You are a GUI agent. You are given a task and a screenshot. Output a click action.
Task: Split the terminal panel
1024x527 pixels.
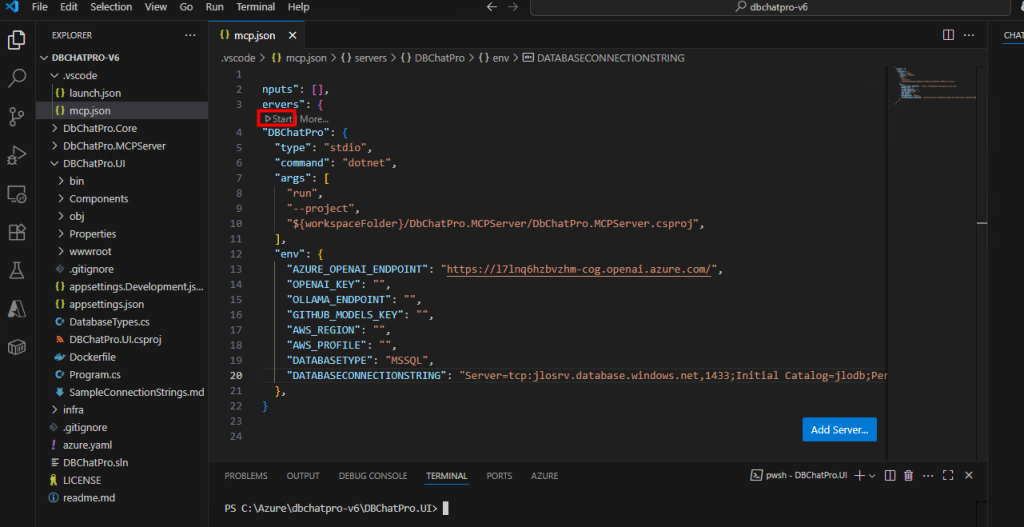pyautogui.click(x=889, y=475)
